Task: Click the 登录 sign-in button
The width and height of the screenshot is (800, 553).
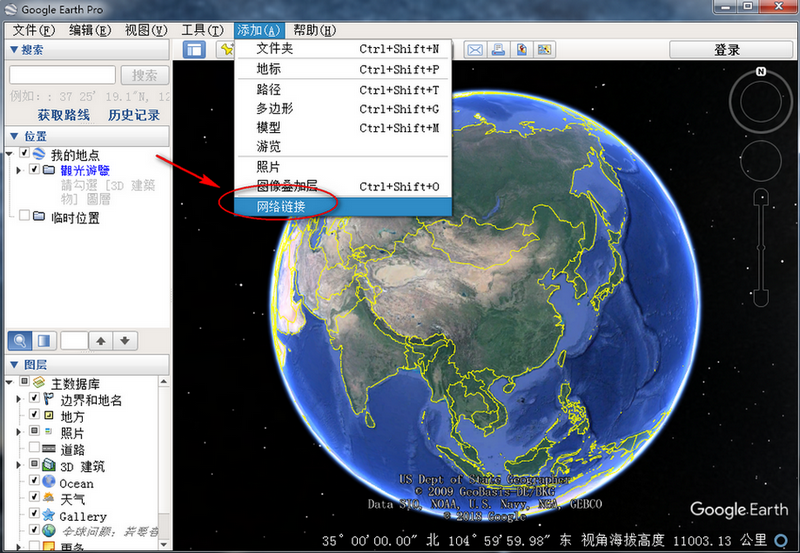Action: tap(727, 50)
